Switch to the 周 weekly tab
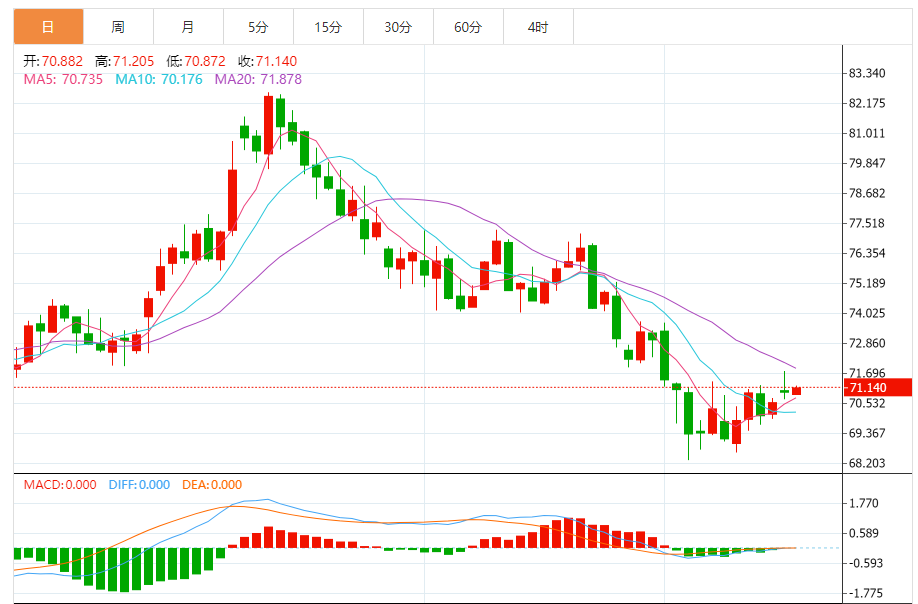918x604 pixels. coord(118,27)
